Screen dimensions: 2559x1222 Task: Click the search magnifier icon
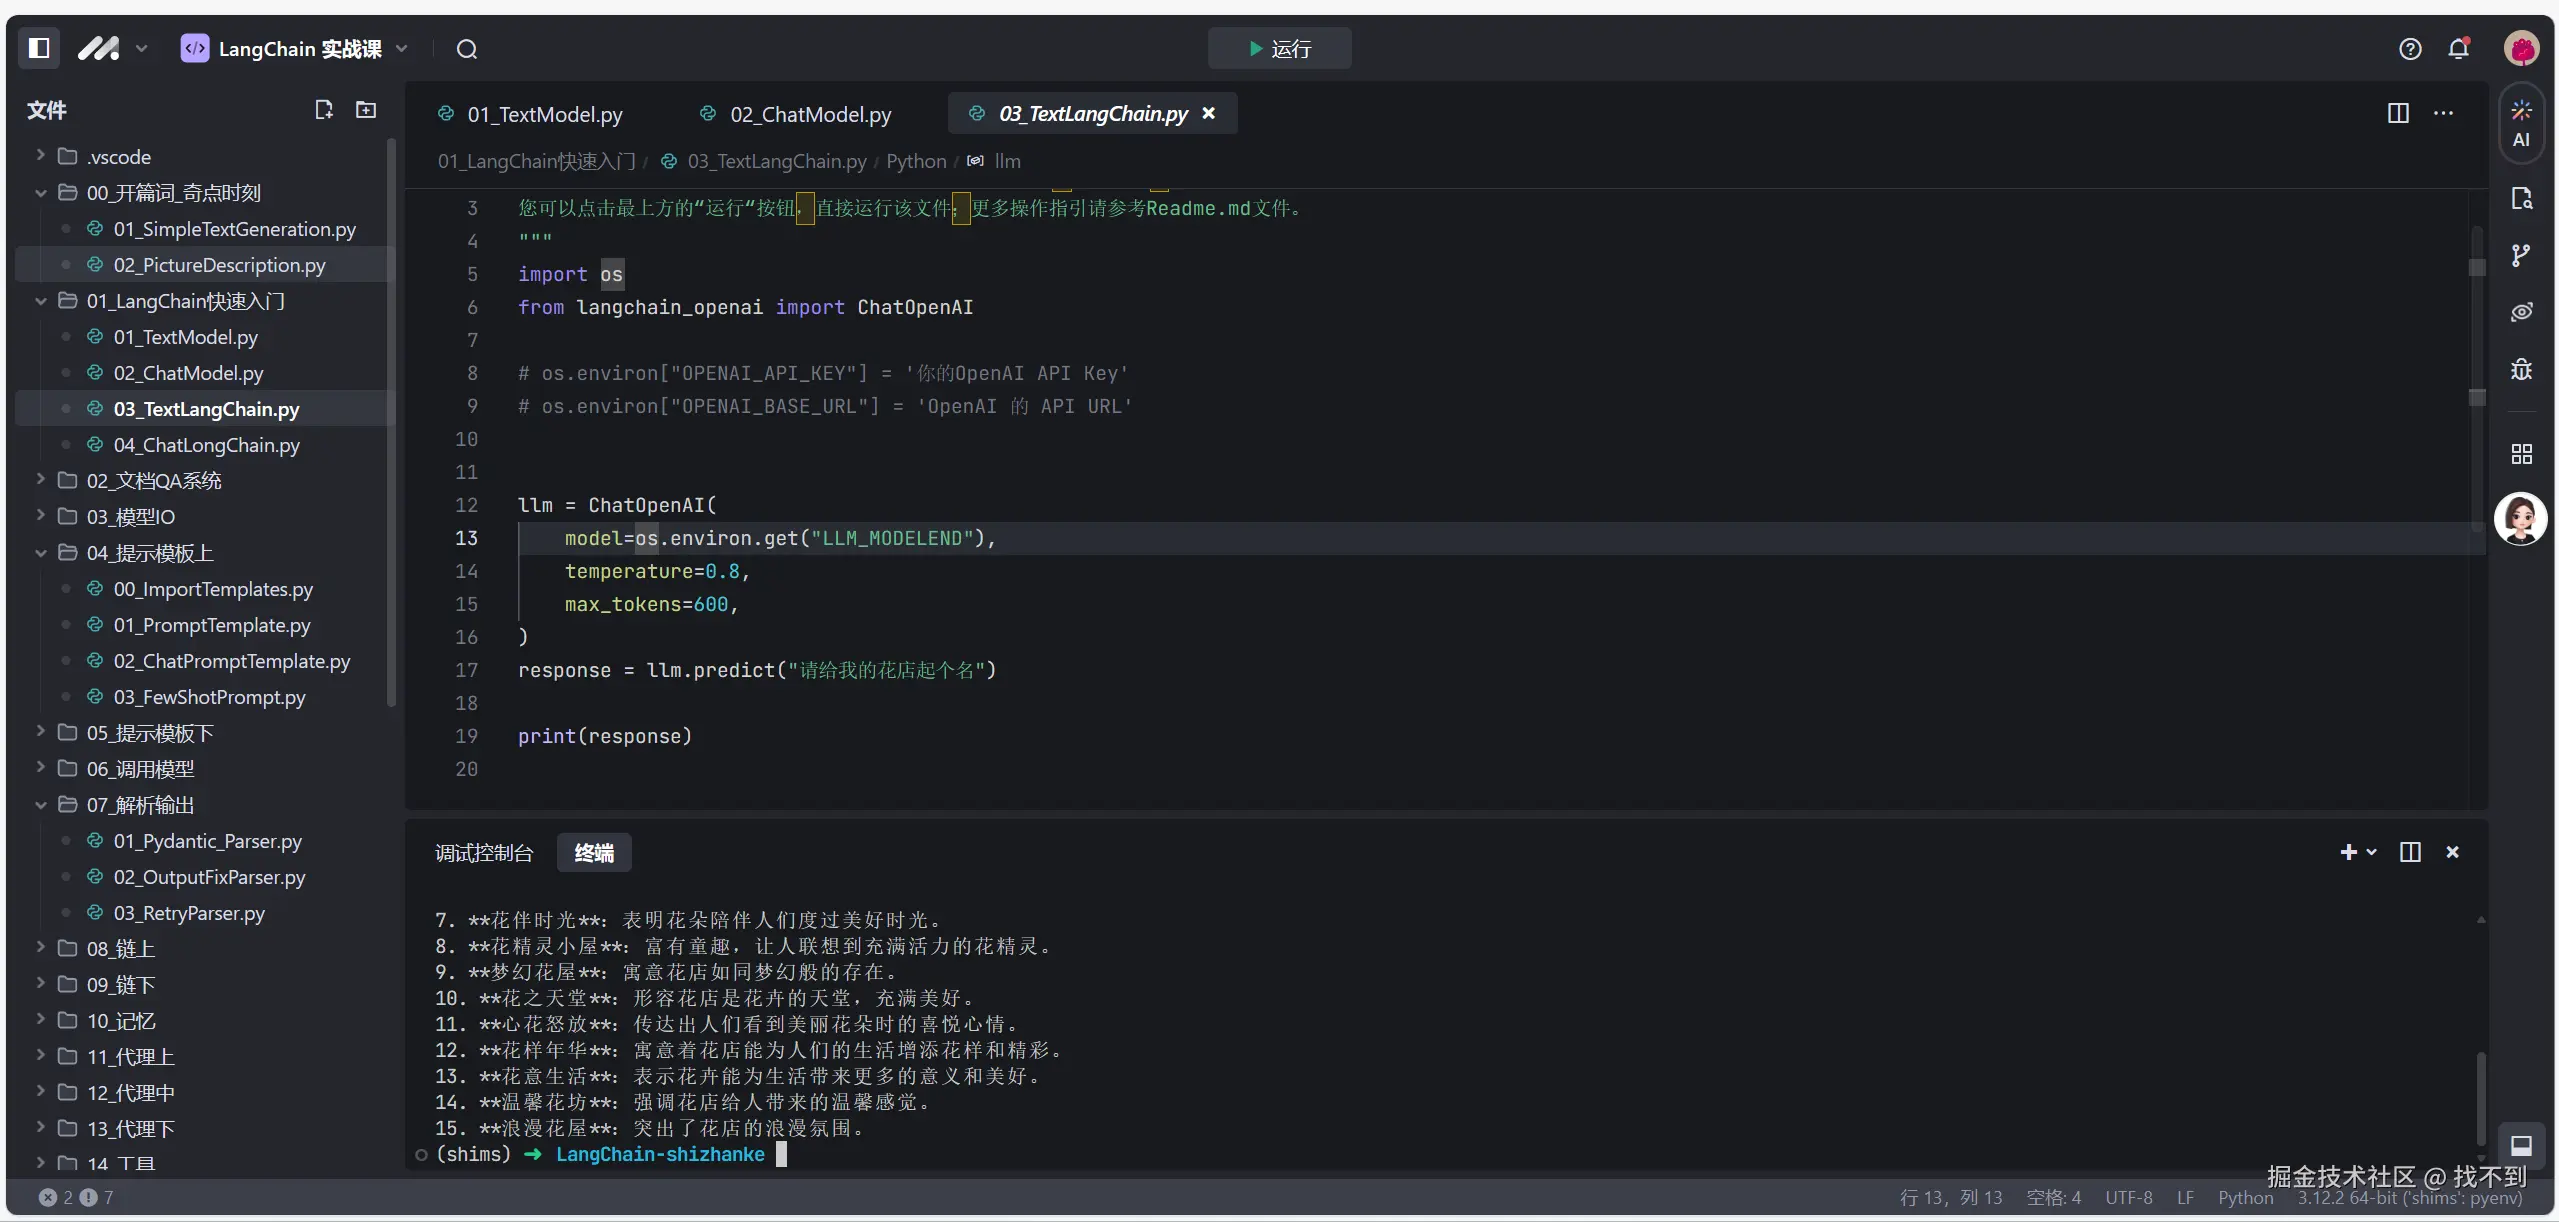pyautogui.click(x=466, y=49)
